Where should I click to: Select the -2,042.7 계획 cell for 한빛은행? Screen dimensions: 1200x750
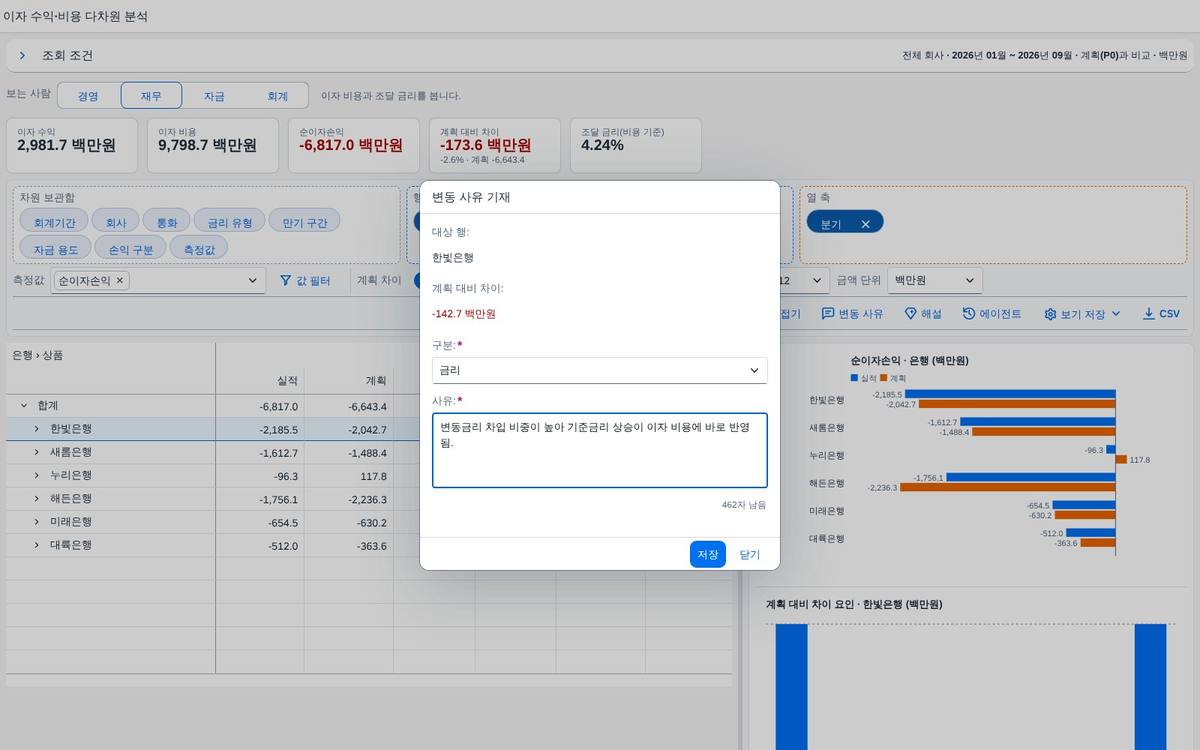pyautogui.click(x=349, y=429)
